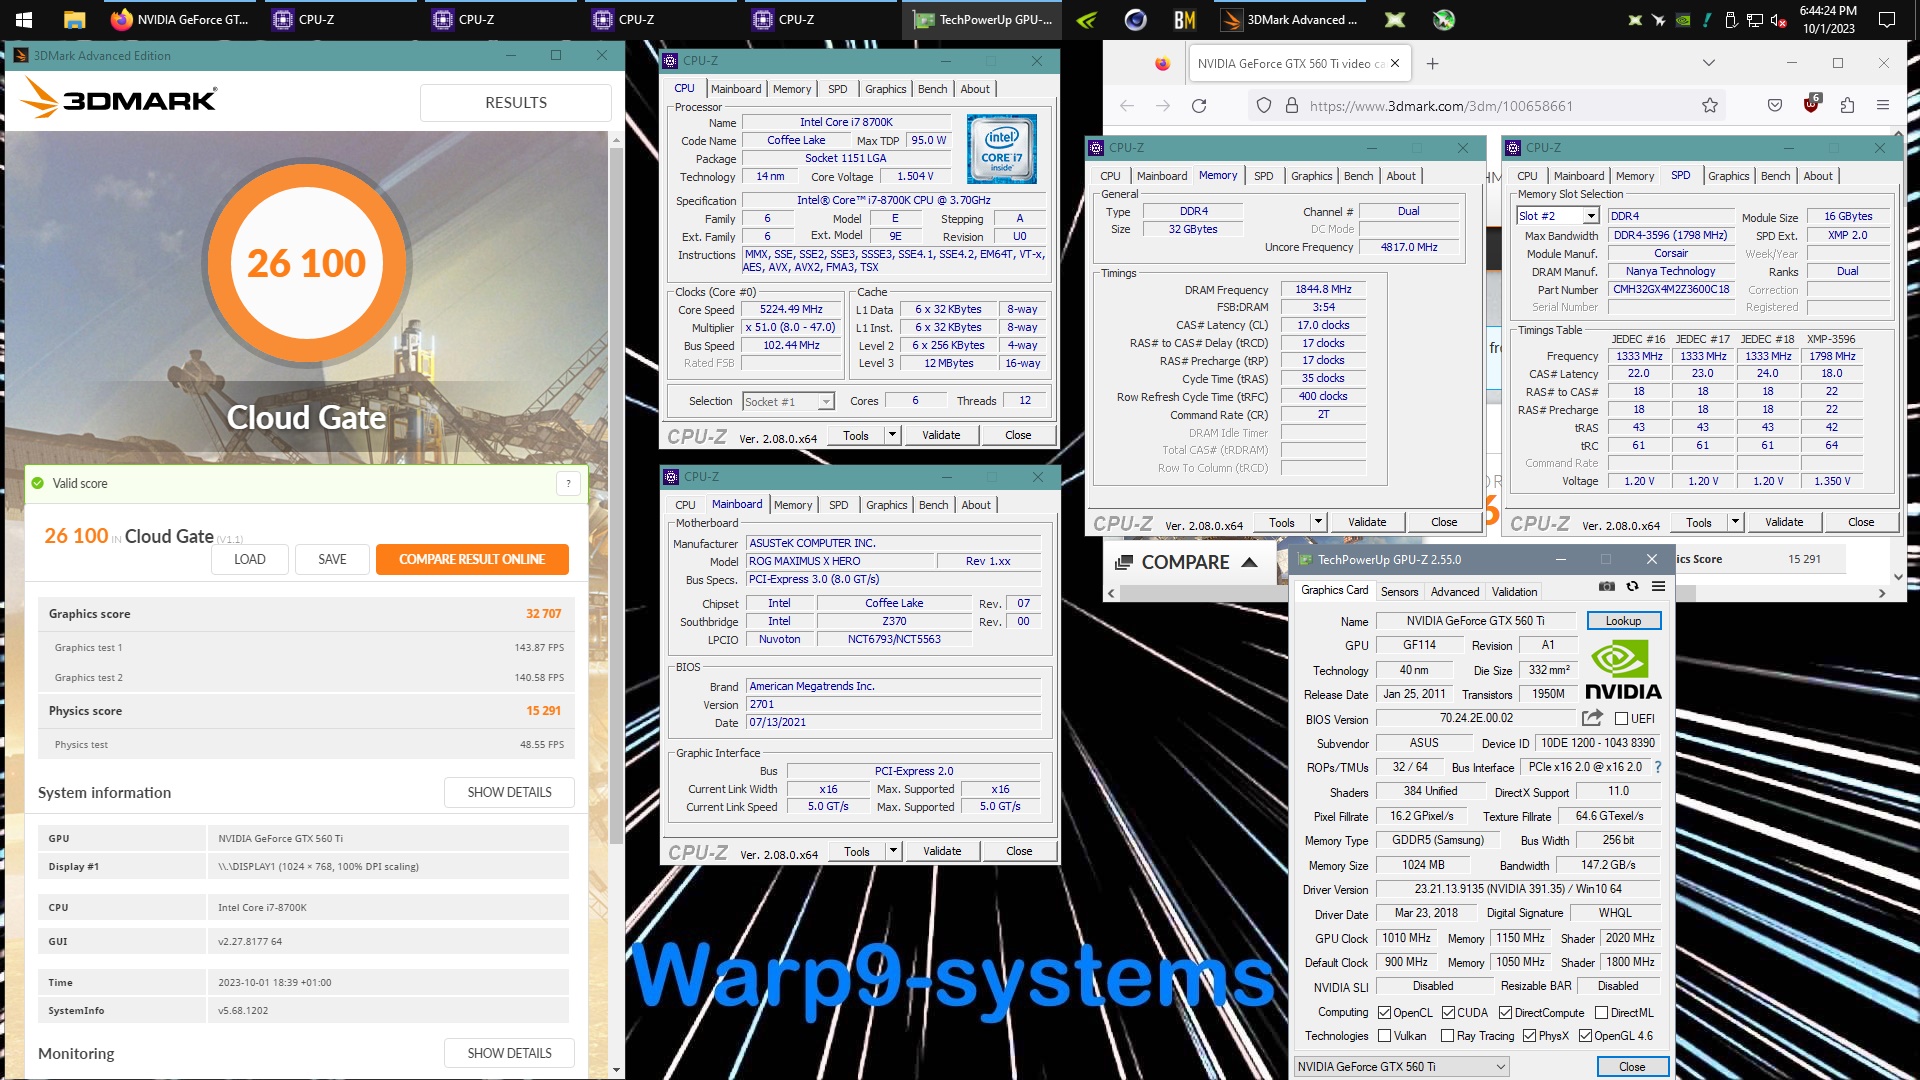
Task: Toggle the OpenCL checkbox
Action: click(1384, 1012)
